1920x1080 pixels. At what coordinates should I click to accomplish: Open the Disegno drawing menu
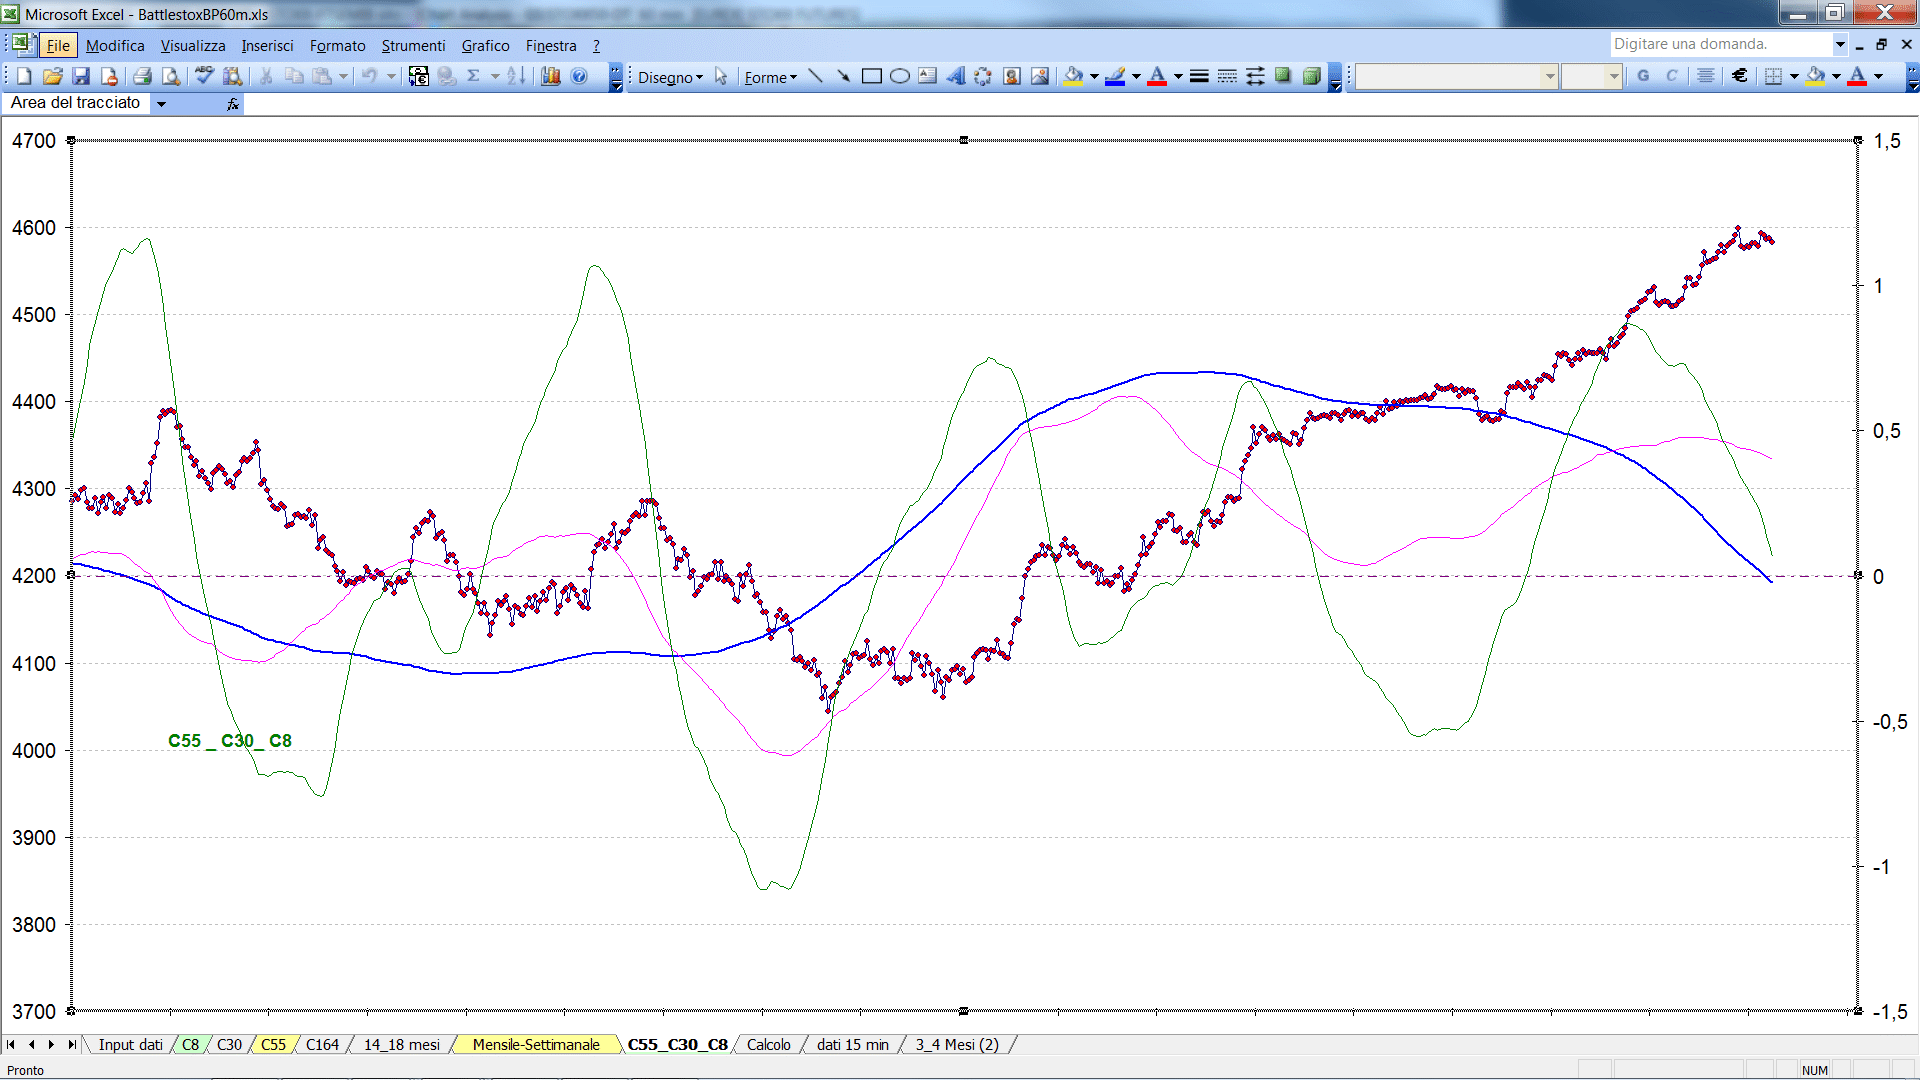point(670,77)
